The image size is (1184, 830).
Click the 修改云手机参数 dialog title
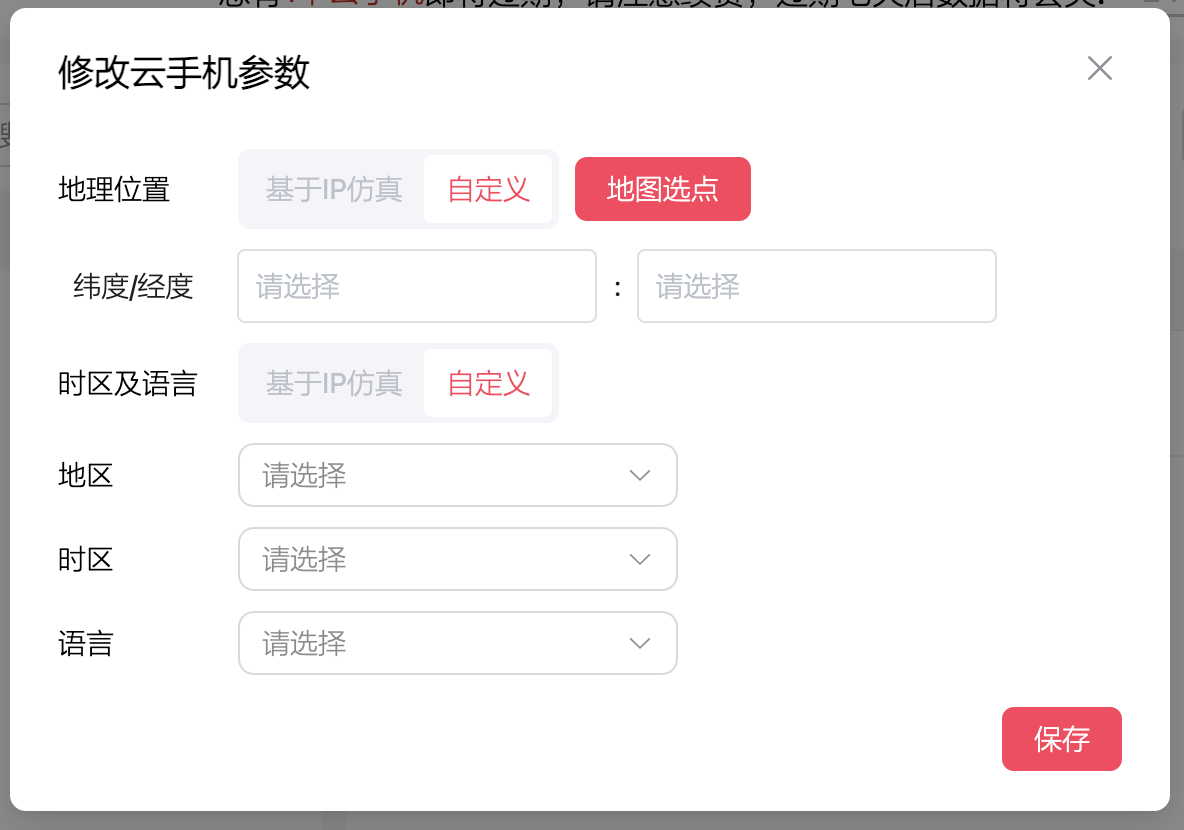pyautogui.click(x=184, y=73)
